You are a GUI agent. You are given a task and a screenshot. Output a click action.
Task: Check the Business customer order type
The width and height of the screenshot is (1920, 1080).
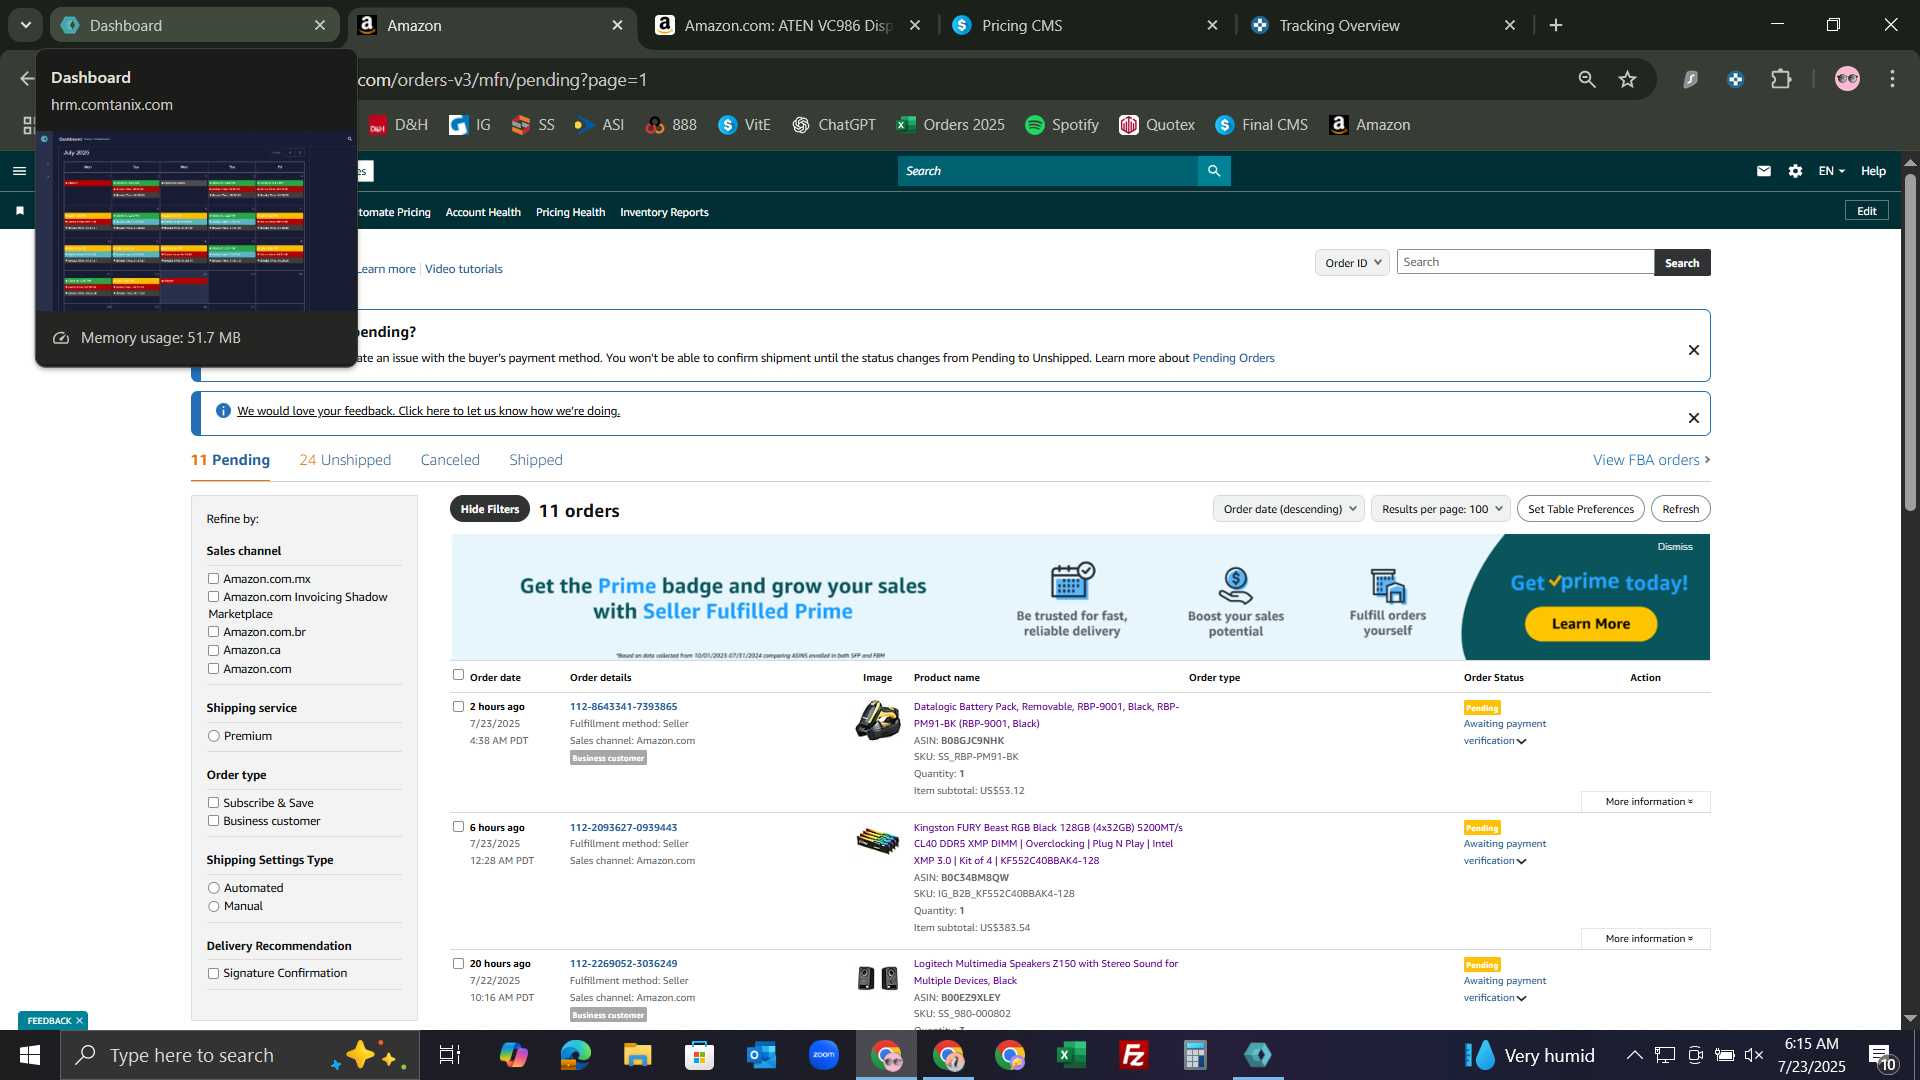[213, 821]
